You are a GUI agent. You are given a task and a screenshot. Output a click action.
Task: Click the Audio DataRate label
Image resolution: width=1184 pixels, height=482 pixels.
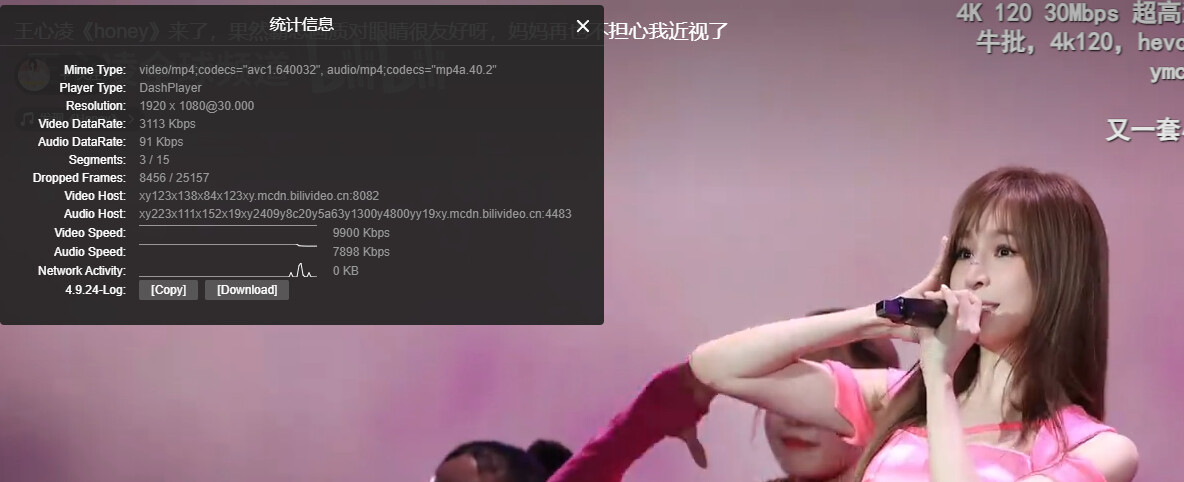(82, 142)
